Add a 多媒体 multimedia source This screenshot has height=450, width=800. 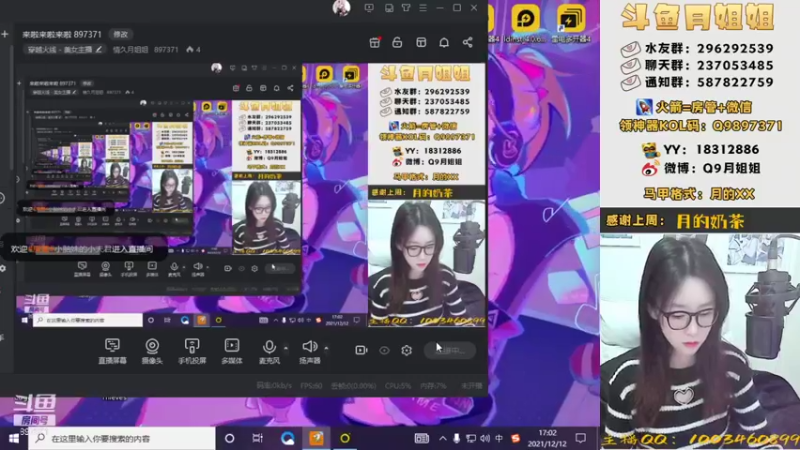(232, 351)
